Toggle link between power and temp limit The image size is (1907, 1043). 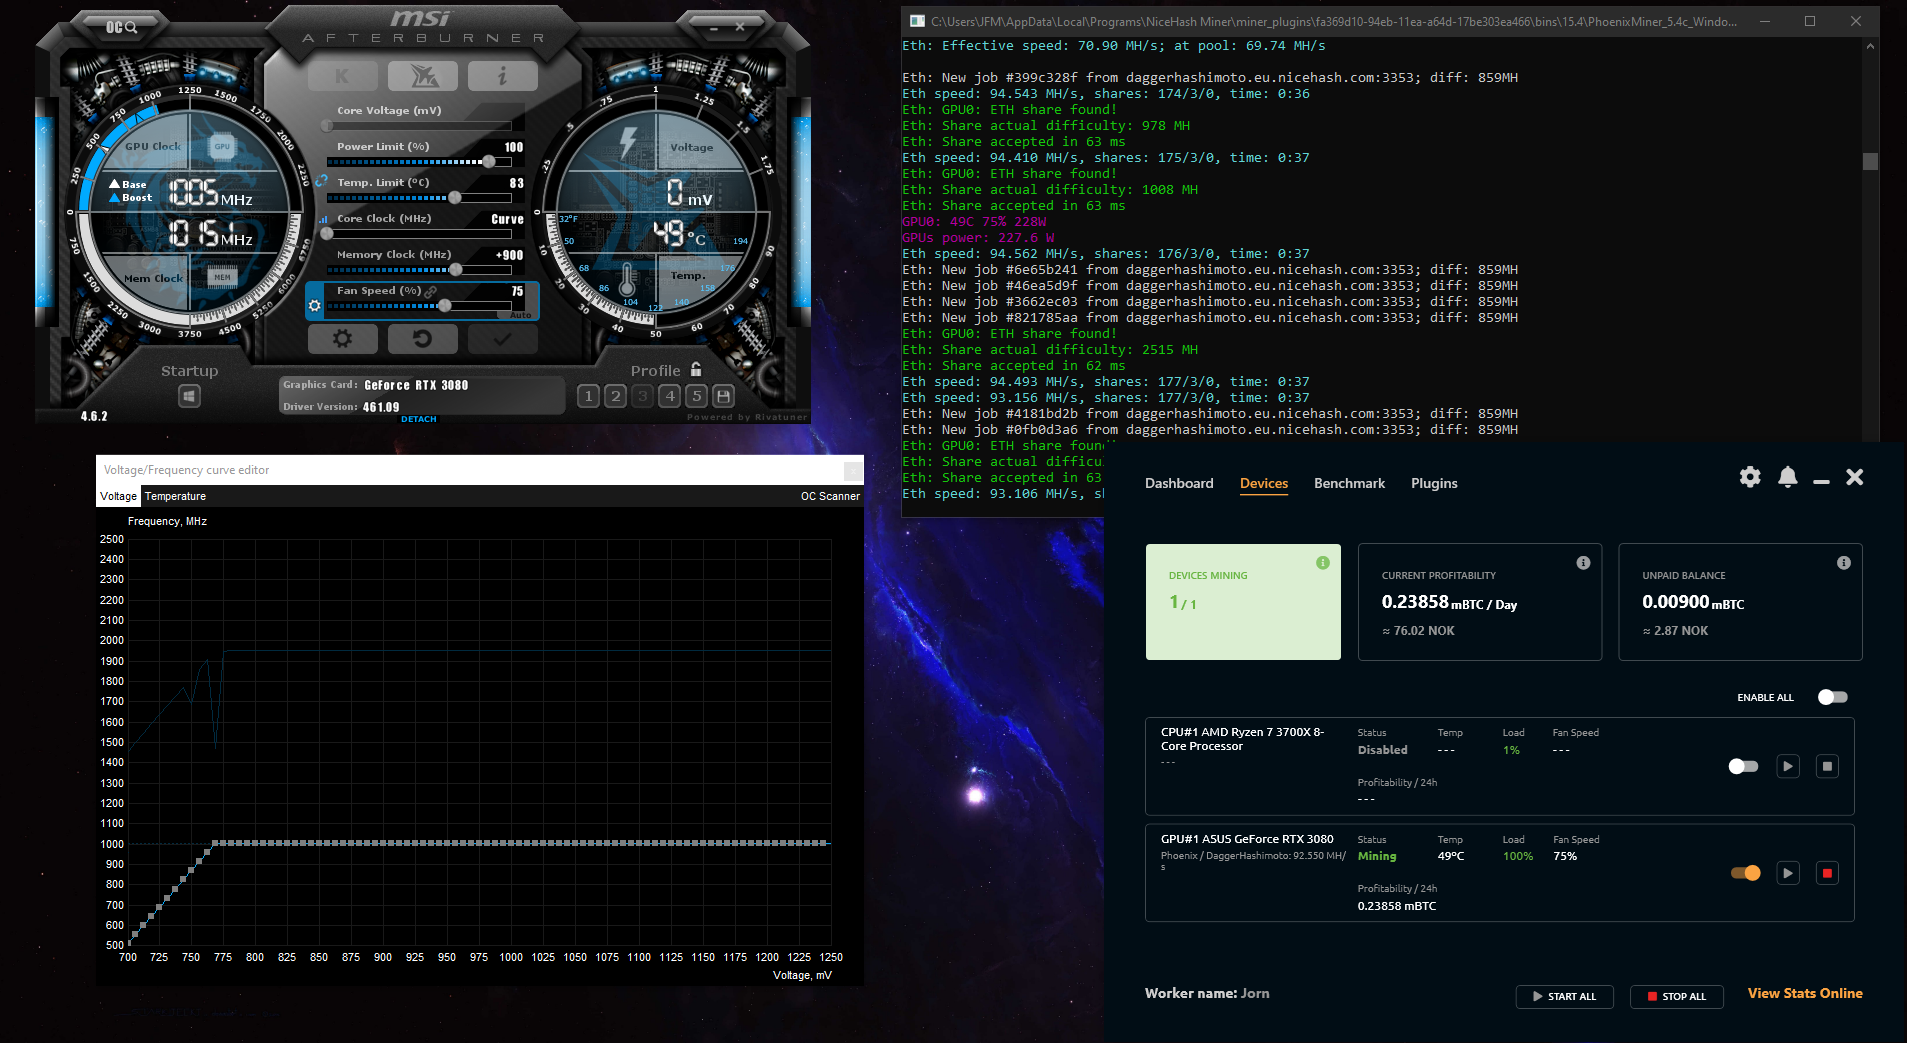tap(322, 182)
